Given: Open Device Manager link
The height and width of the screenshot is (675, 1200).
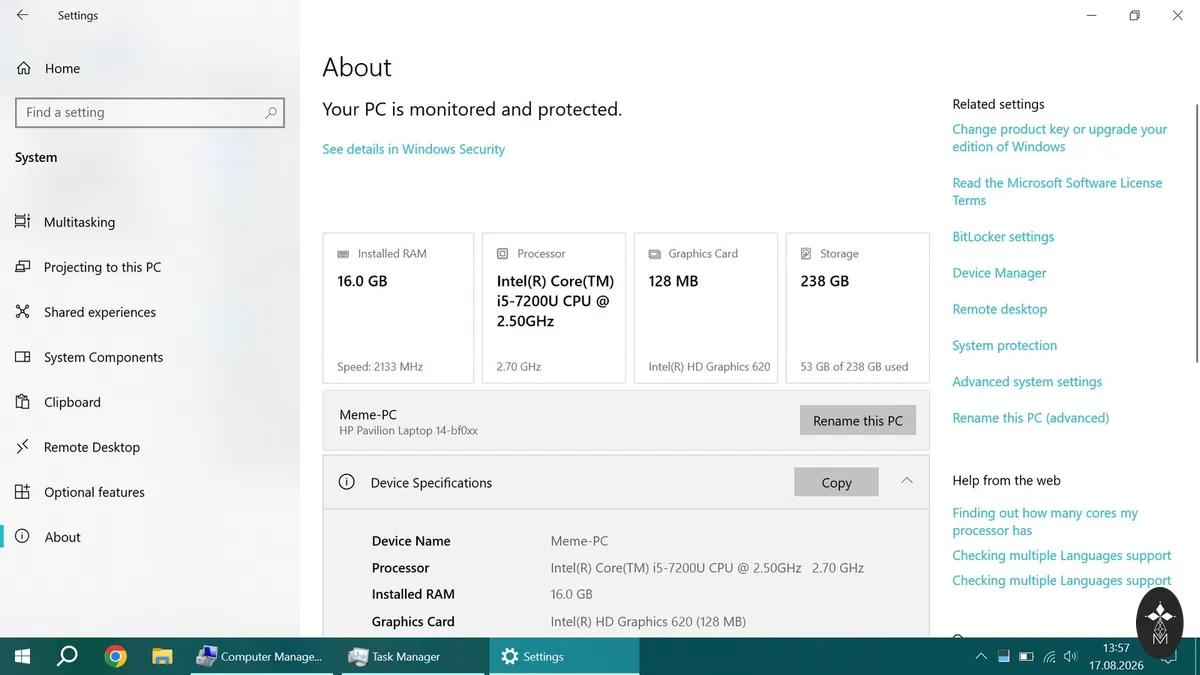Looking at the screenshot, I should (x=999, y=273).
